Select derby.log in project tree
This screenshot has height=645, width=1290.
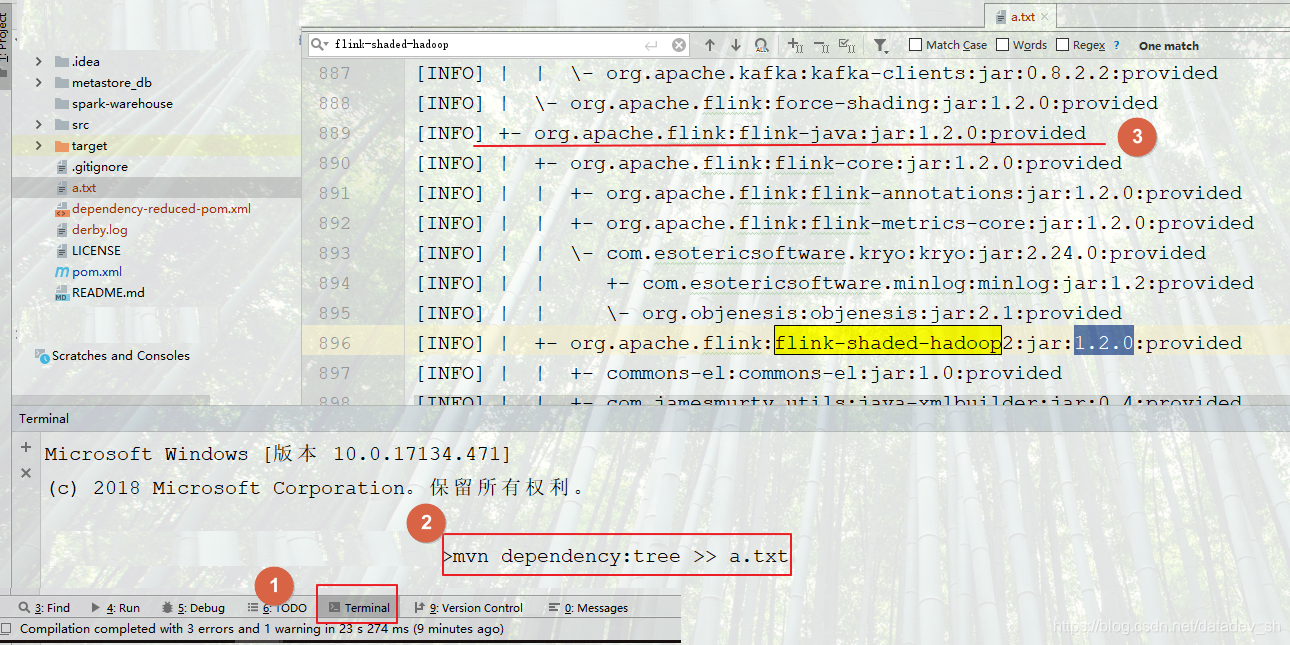point(99,229)
